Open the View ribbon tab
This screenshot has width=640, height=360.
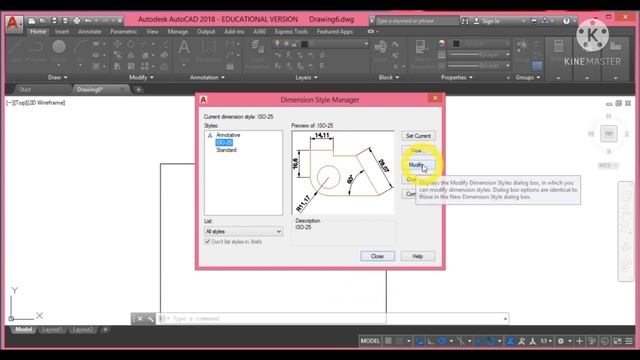(152, 31)
